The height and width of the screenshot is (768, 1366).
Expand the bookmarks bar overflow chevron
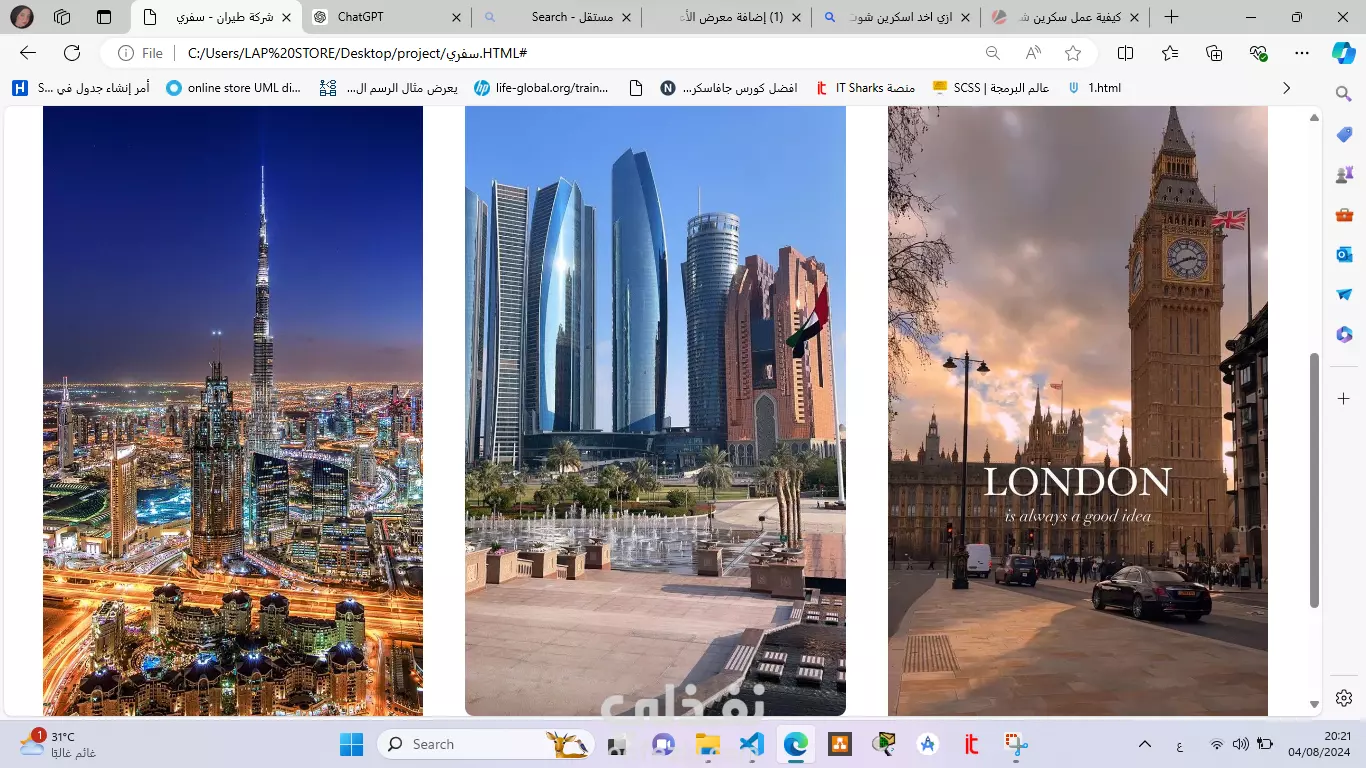[1286, 88]
